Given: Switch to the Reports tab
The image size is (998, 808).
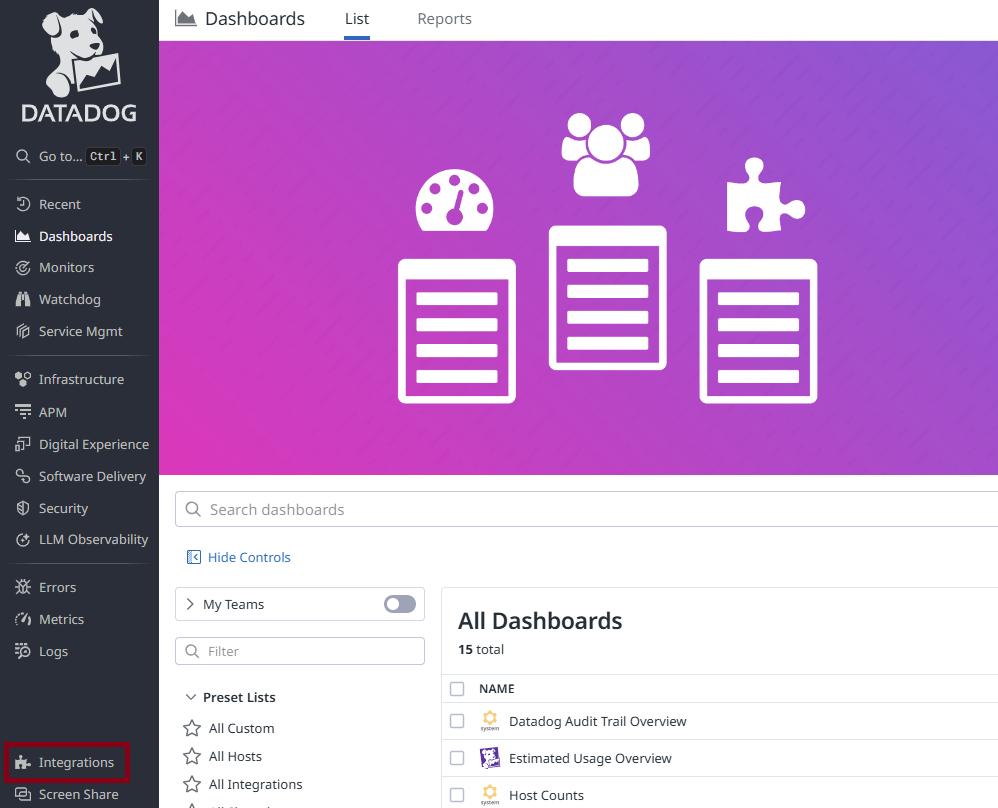Looking at the screenshot, I should click(444, 19).
